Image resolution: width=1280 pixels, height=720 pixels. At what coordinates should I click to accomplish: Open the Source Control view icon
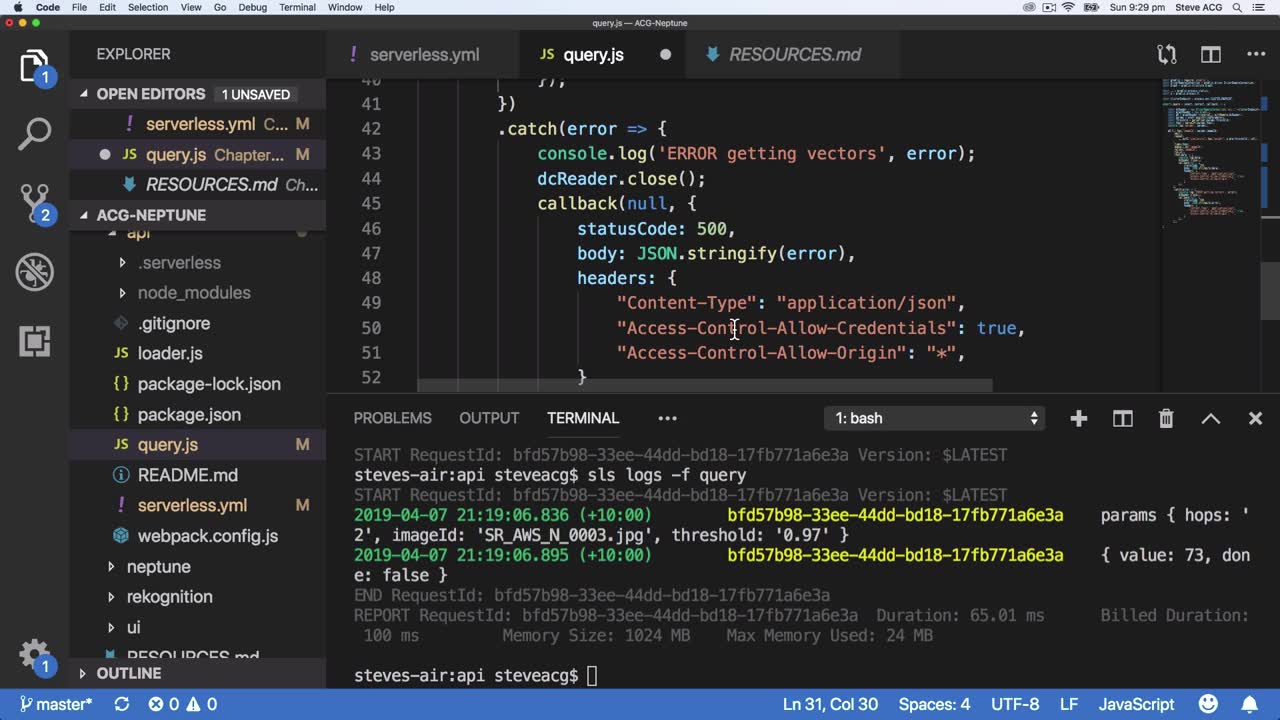point(34,203)
